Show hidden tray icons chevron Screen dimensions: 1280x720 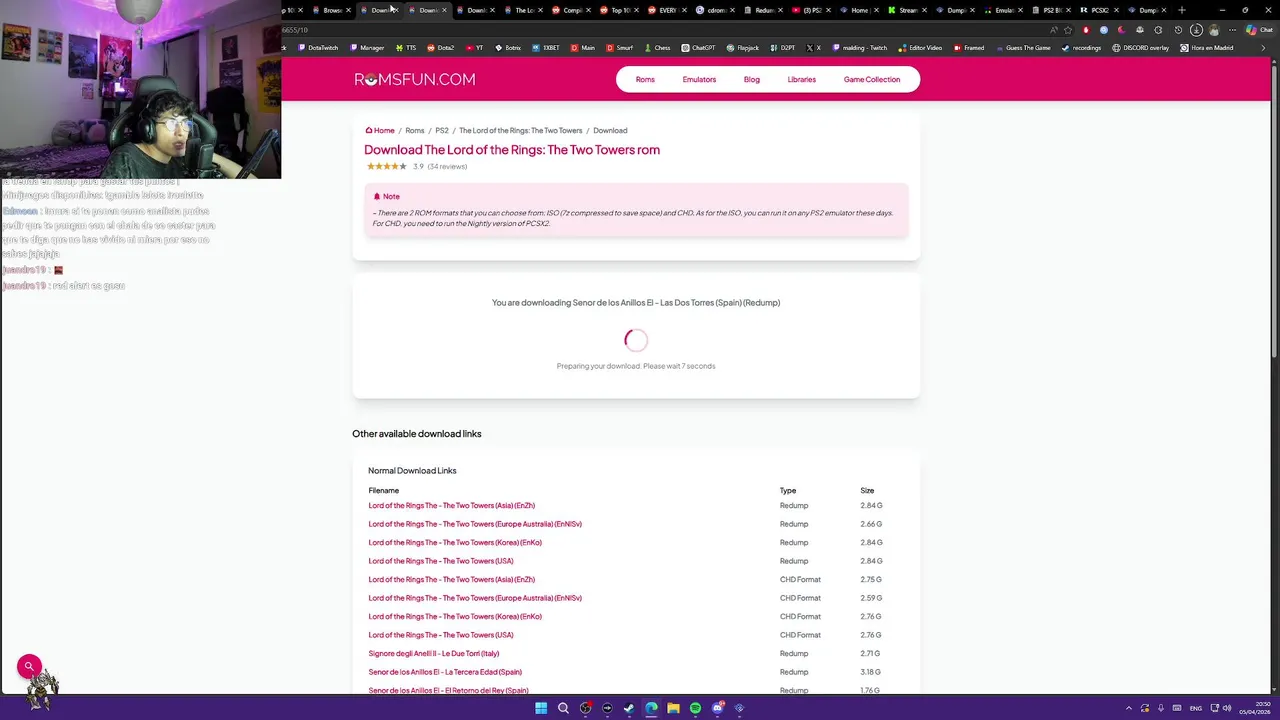point(1129,708)
